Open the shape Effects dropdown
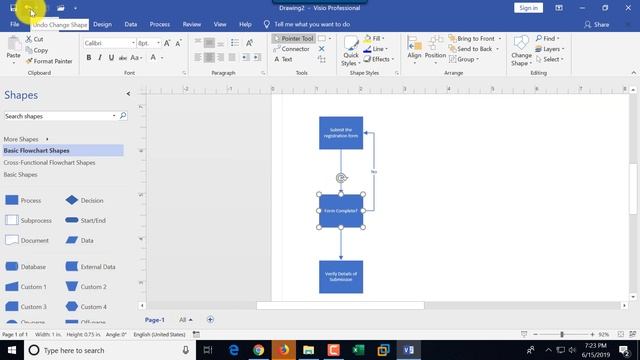640x360 pixels. (x=378, y=59)
